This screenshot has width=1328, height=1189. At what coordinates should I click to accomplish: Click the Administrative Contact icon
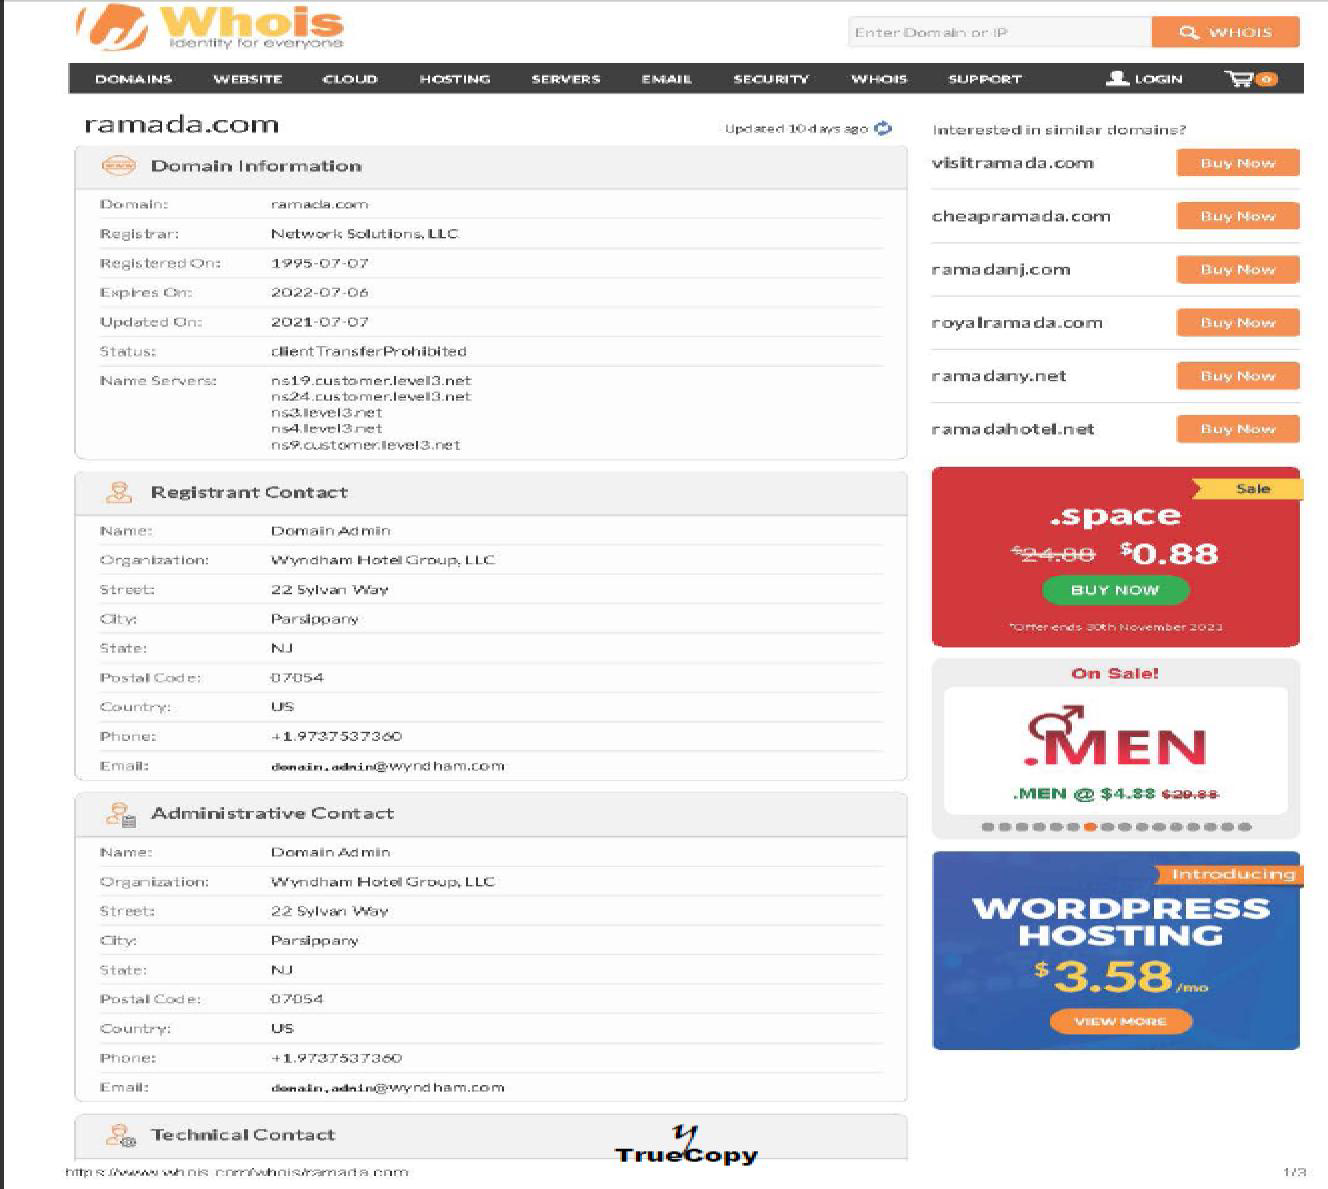point(120,814)
